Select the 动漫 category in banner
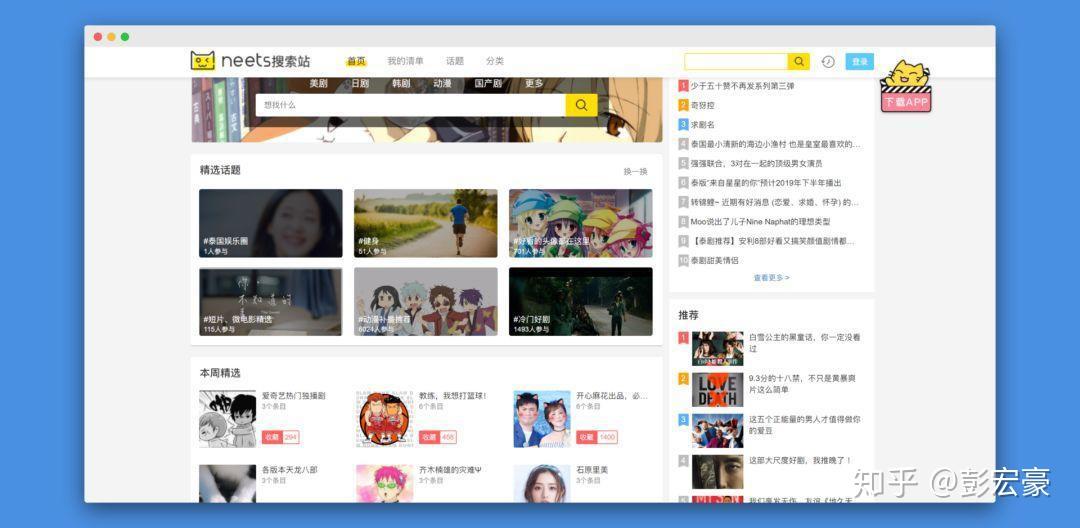 pyautogui.click(x=442, y=83)
